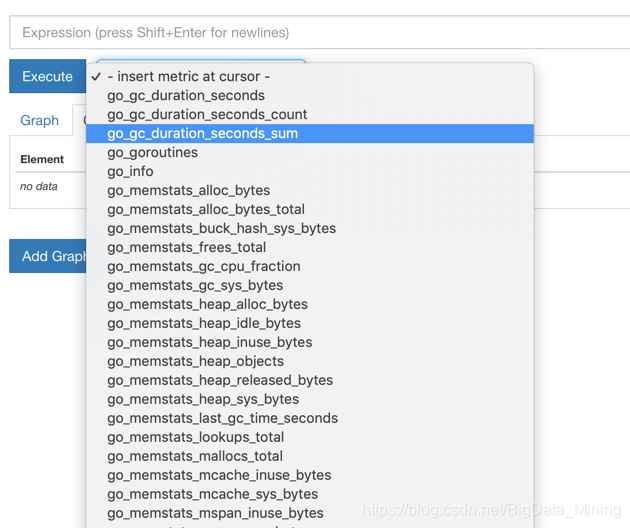Pick go_info from the metric list
Viewport: 630px width, 528px height.
310,172
